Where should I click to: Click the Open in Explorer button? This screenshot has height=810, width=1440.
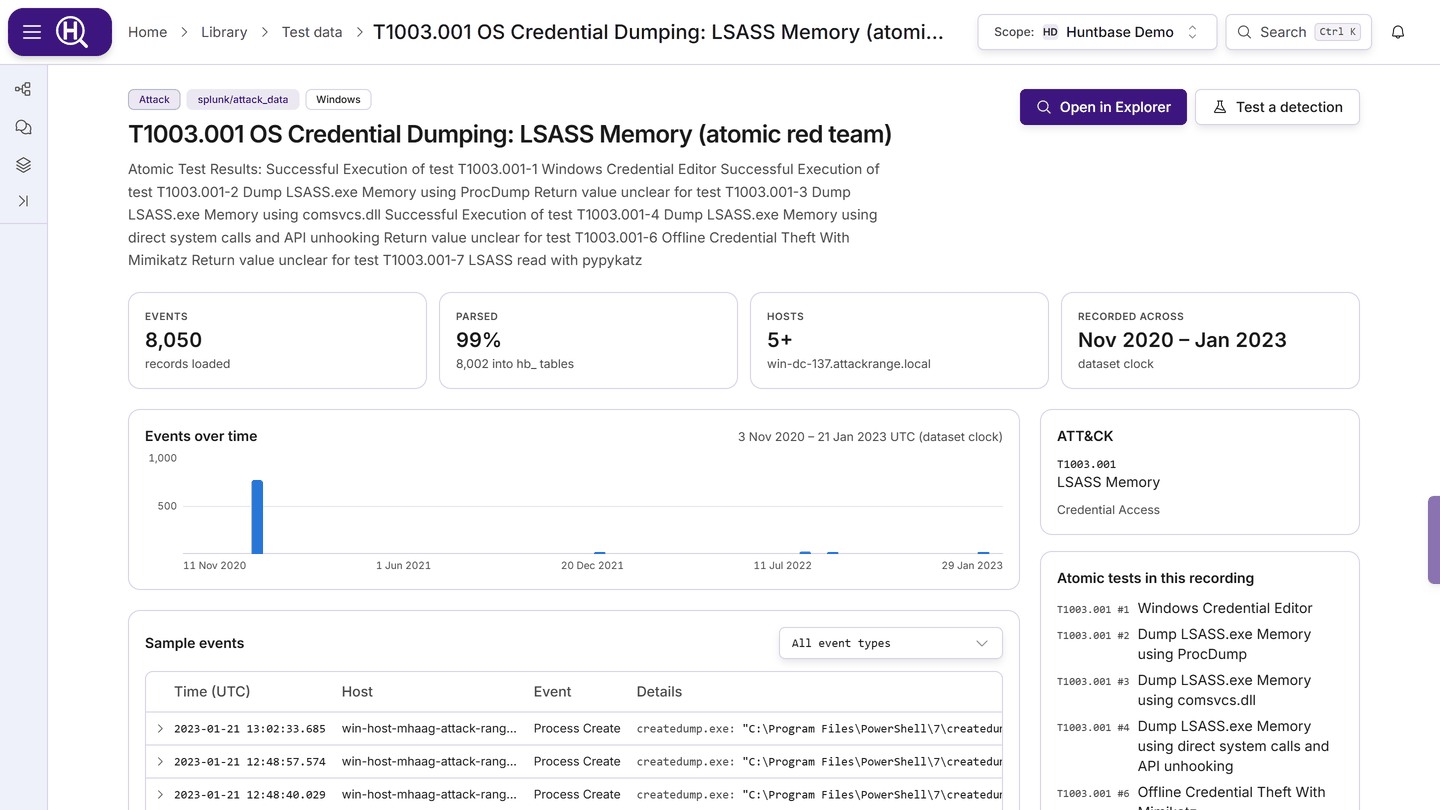tap(1103, 107)
